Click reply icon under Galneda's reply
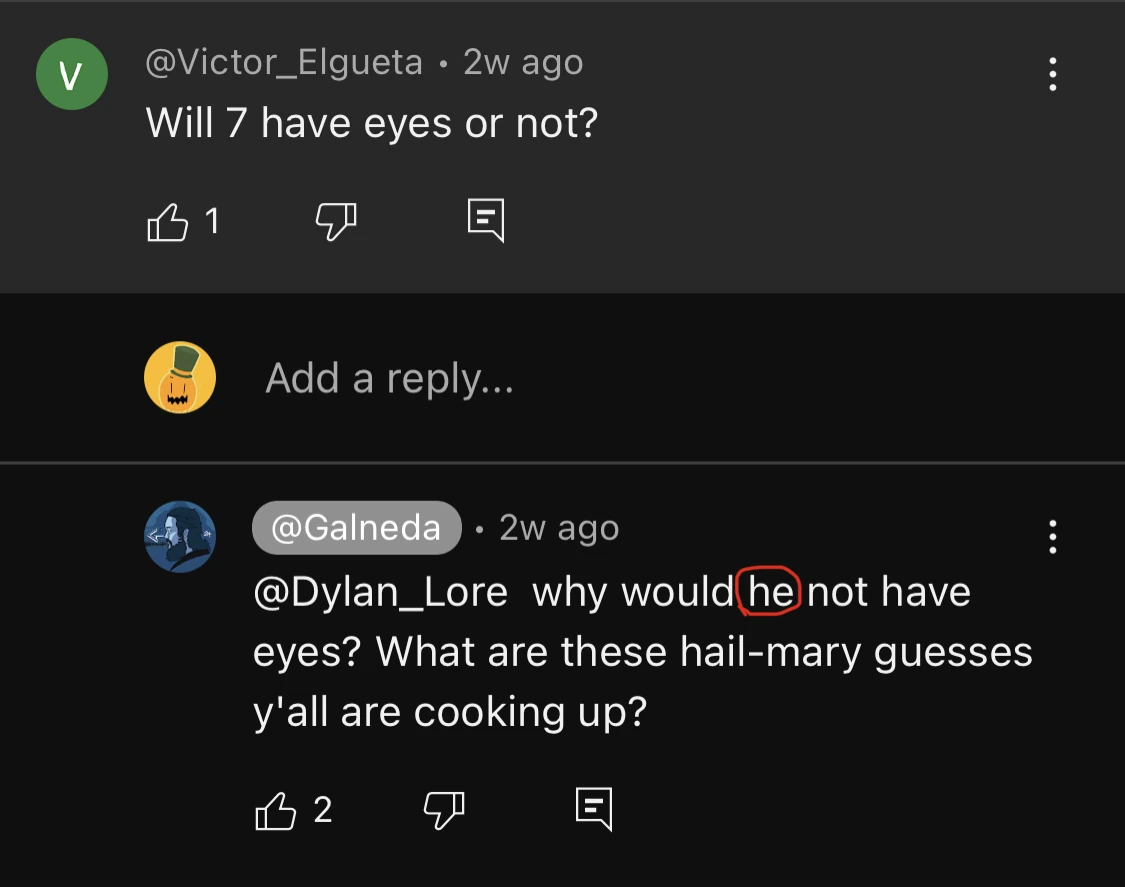 [594, 809]
